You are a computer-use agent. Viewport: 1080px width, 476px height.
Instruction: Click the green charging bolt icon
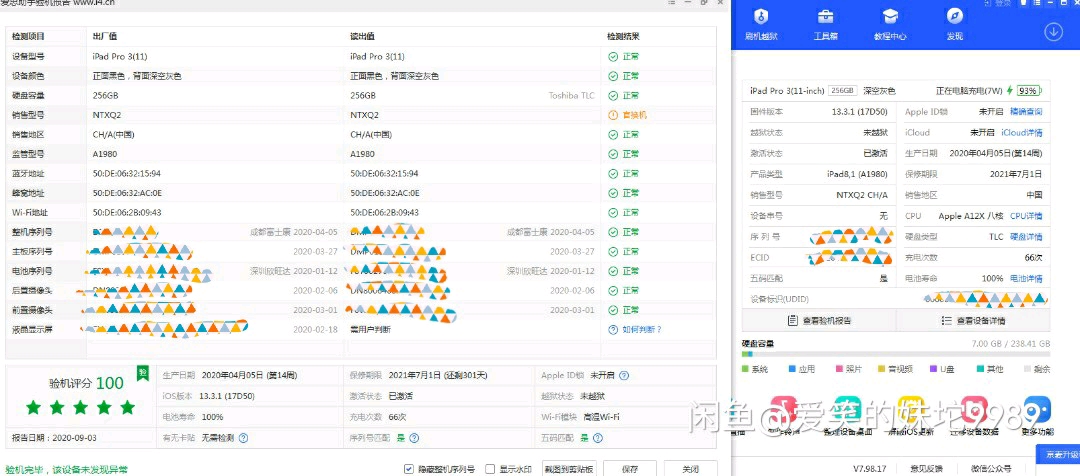[1010, 91]
